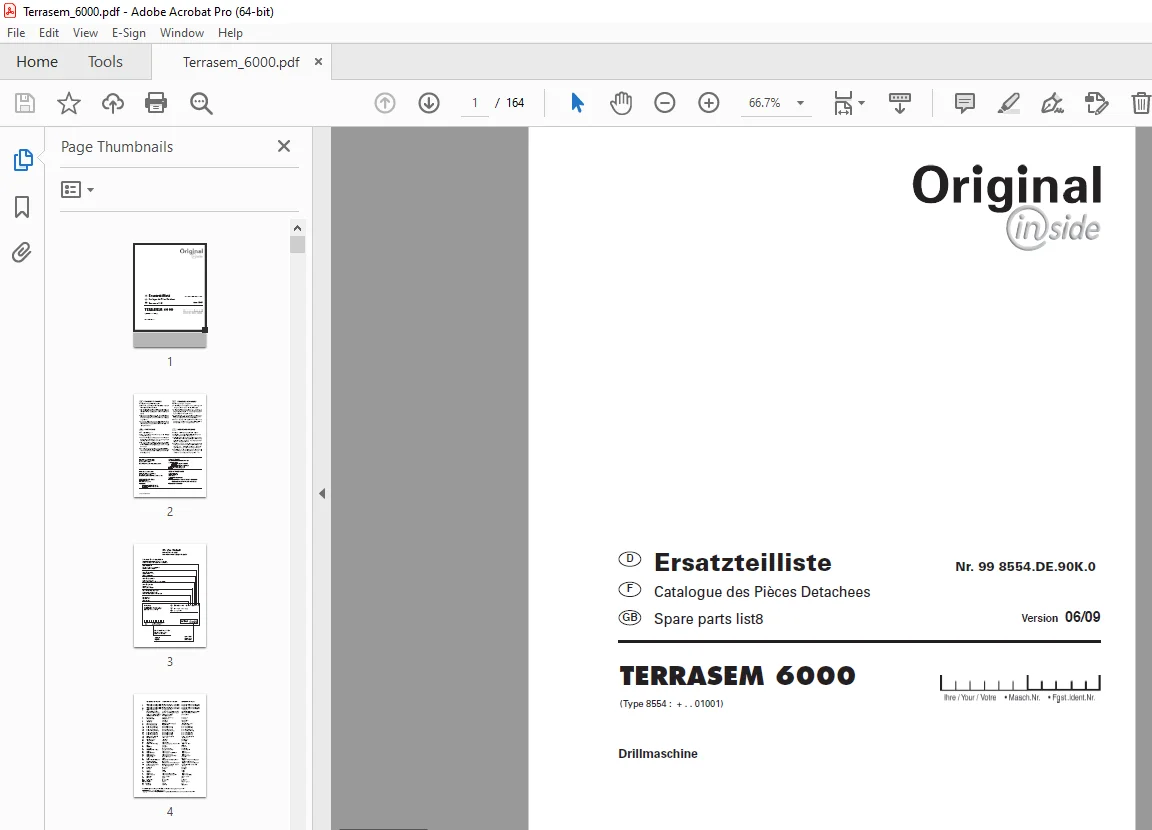Open the zoom level 66.7% dropdown
1152x830 pixels.
(801, 103)
